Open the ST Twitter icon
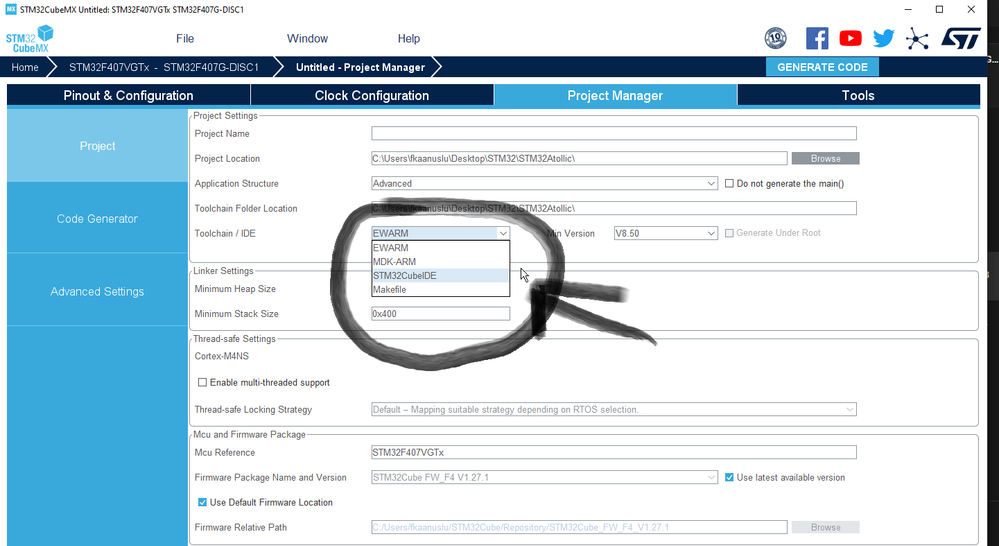 coord(884,39)
